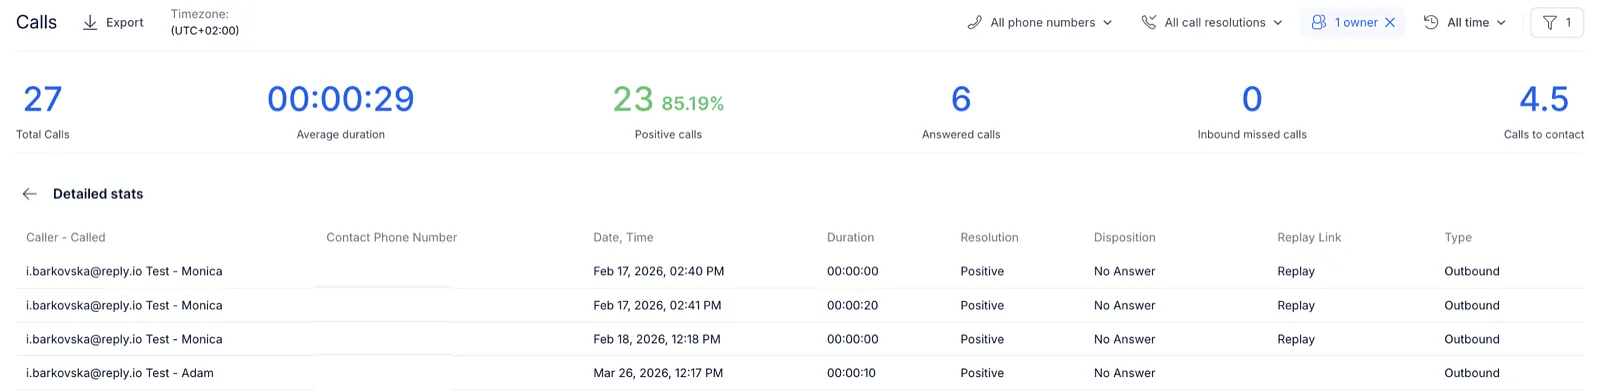Click the 00:00:29 average duration value
This screenshot has height=391, width=1600.
click(341, 99)
